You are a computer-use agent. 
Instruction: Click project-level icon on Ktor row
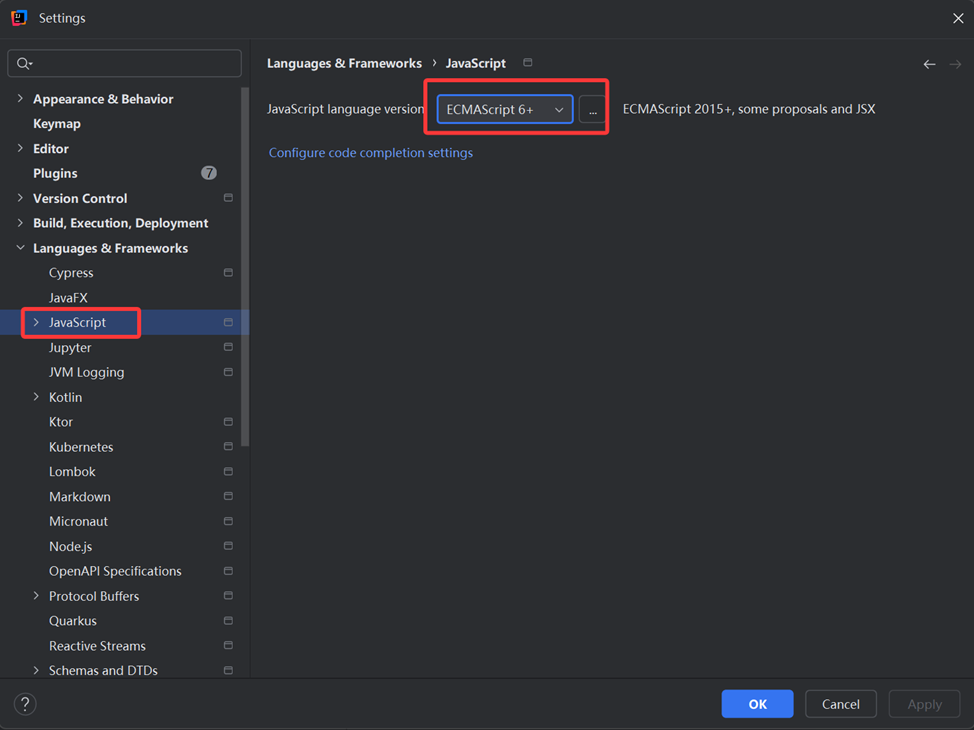coord(228,421)
